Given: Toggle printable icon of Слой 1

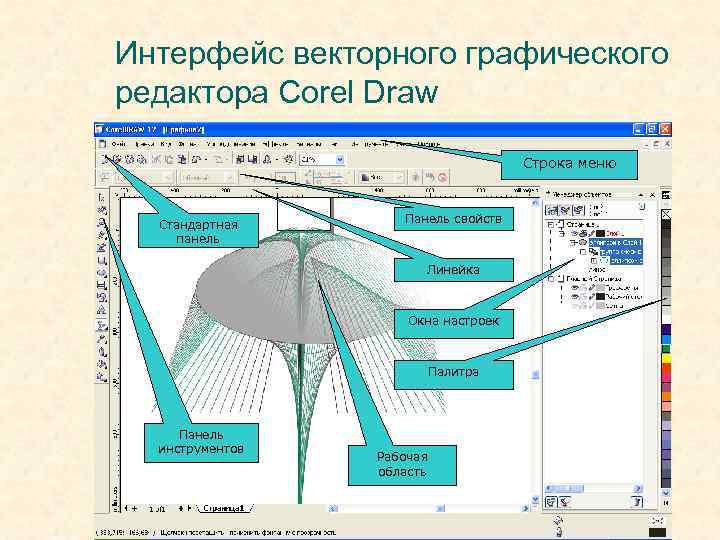Looking at the screenshot, I should (x=583, y=234).
